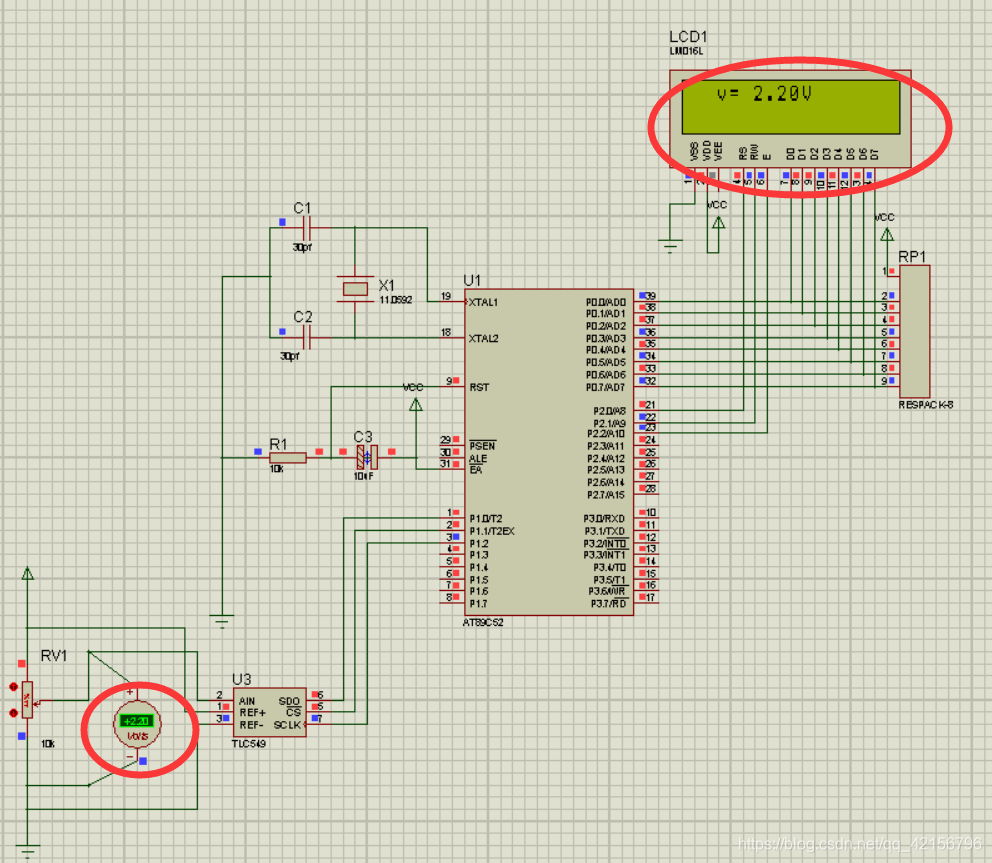Click the 'U3' reference label

(x=241, y=680)
